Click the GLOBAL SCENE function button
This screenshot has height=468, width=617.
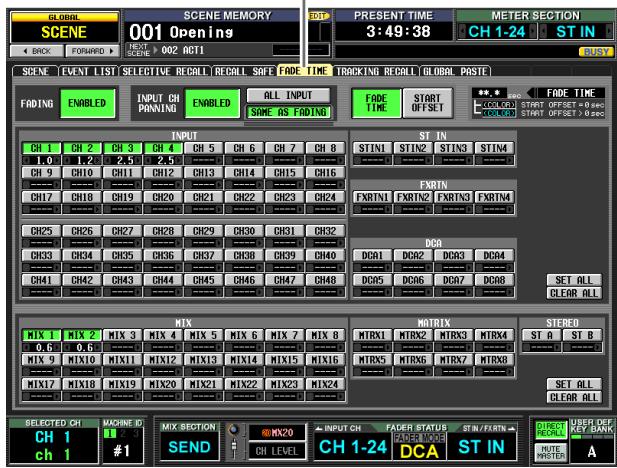(x=64, y=28)
